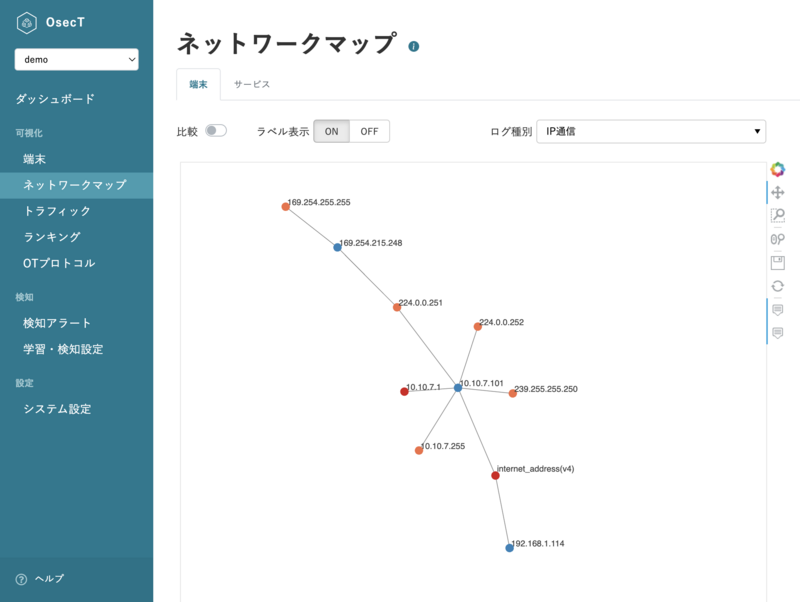Select the Wheel Zoom tool
Viewport: 800px width, 602px height.
pyautogui.click(x=778, y=239)
